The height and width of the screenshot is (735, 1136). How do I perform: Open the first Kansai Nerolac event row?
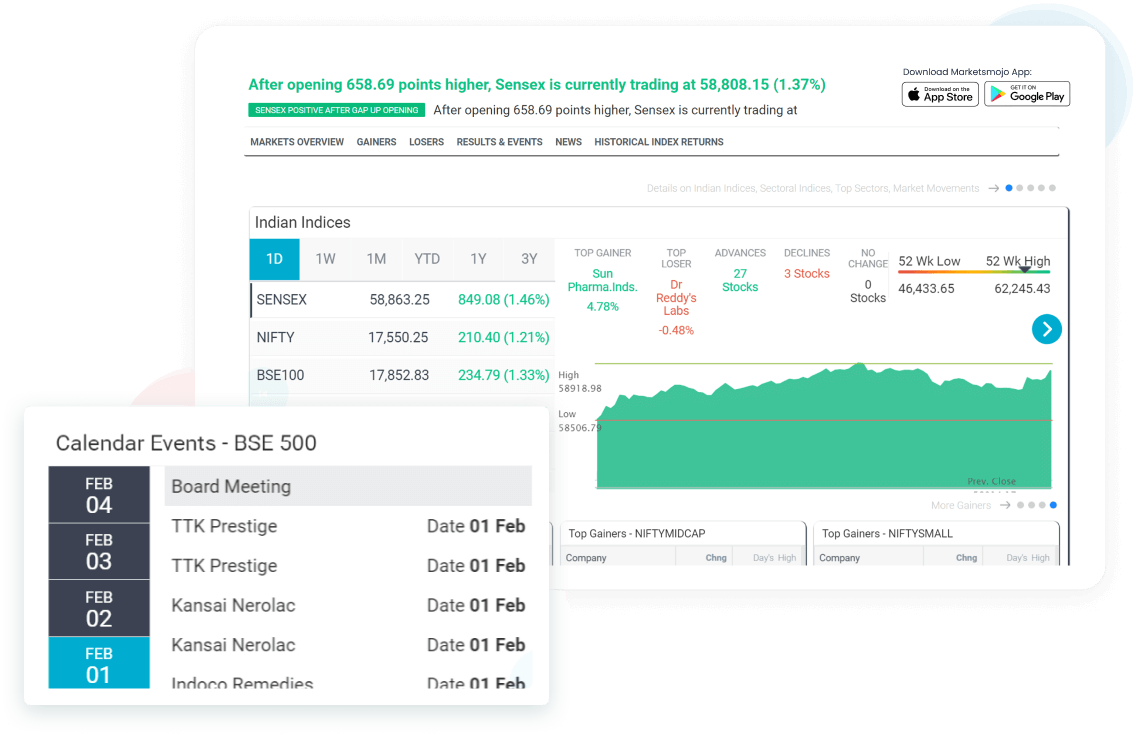(x=348, y=605)
